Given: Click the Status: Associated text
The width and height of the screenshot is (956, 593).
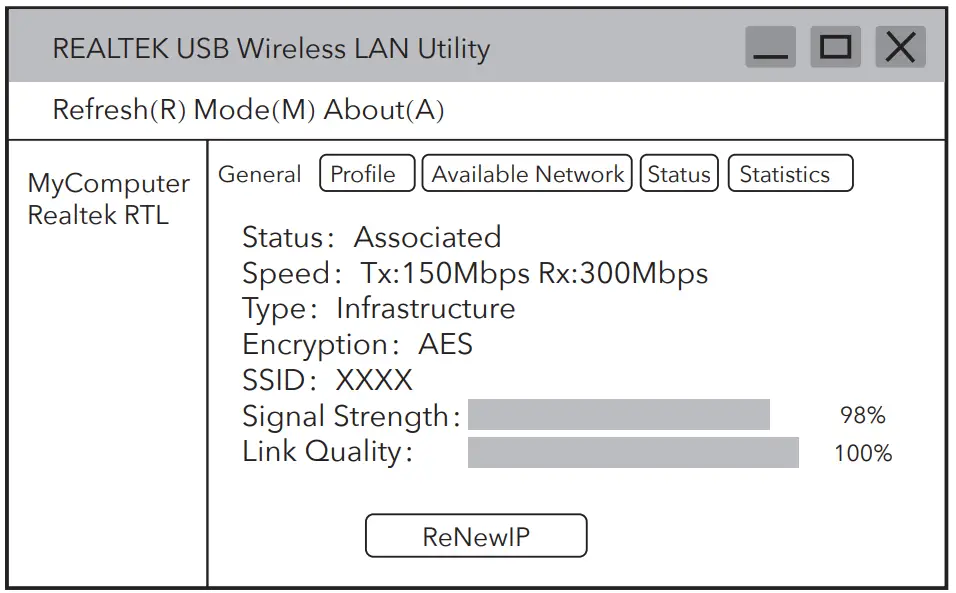Looking at the screenshot, I should (372, 238).
